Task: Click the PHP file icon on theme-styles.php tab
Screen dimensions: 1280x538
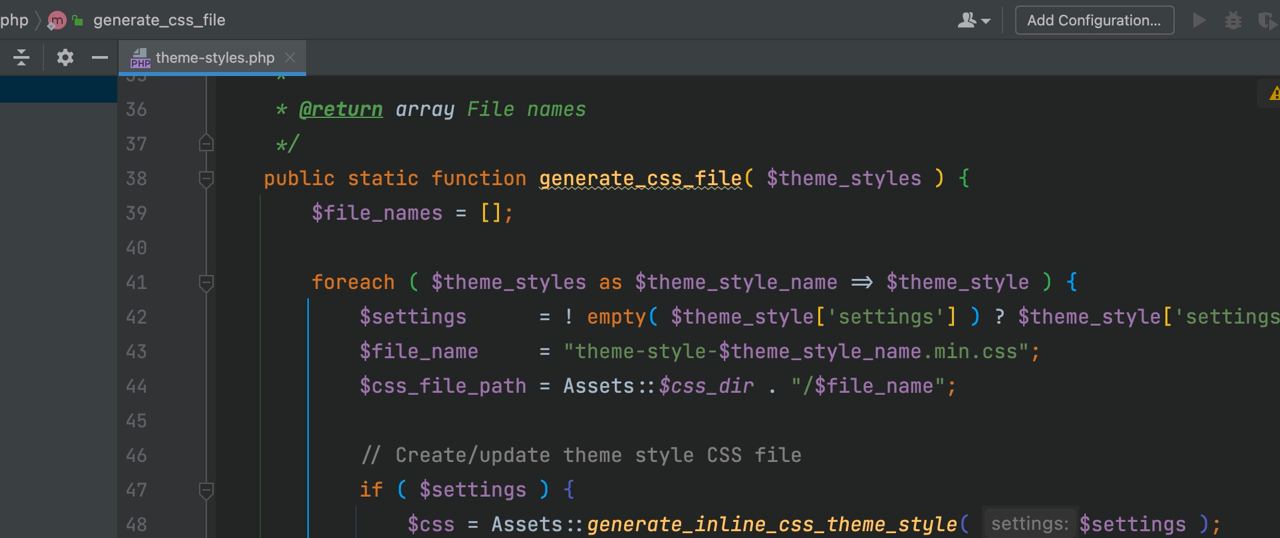Action: point(140,58)
